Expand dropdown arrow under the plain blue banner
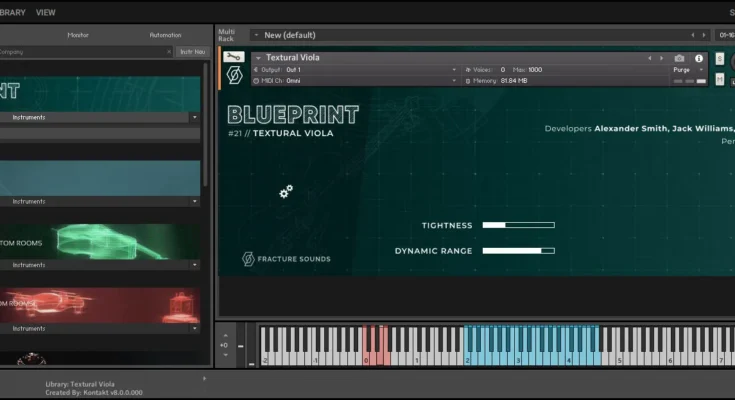 195,201
